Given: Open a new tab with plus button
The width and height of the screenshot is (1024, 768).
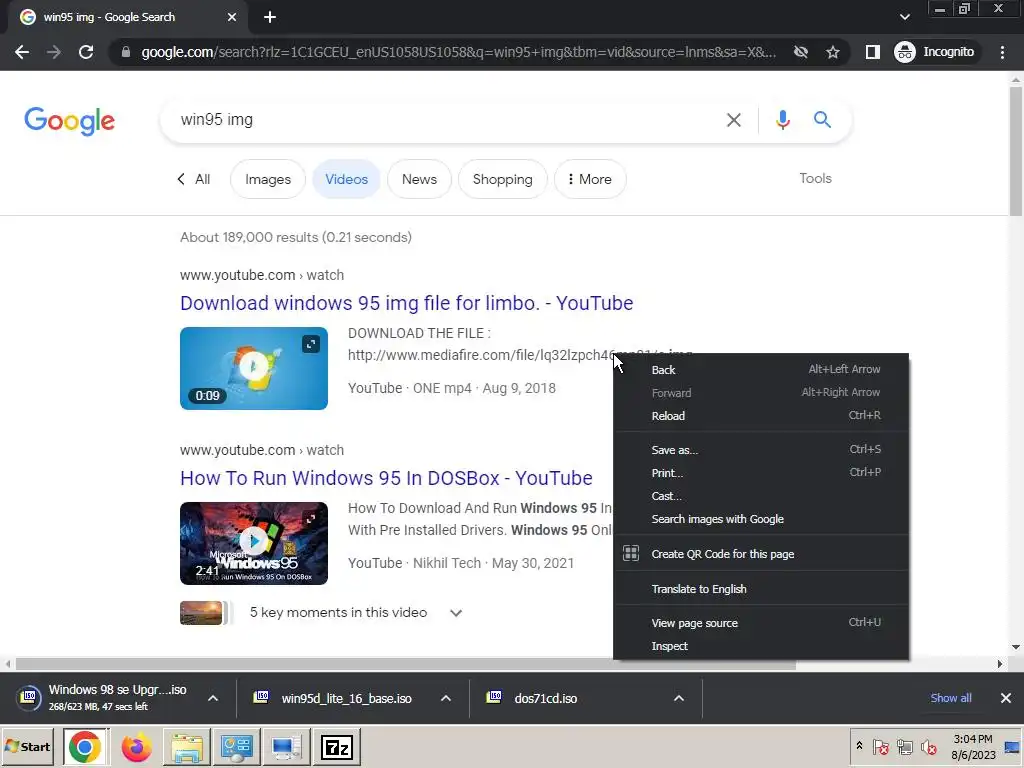Looking at the screenshot, I should 270,18.
